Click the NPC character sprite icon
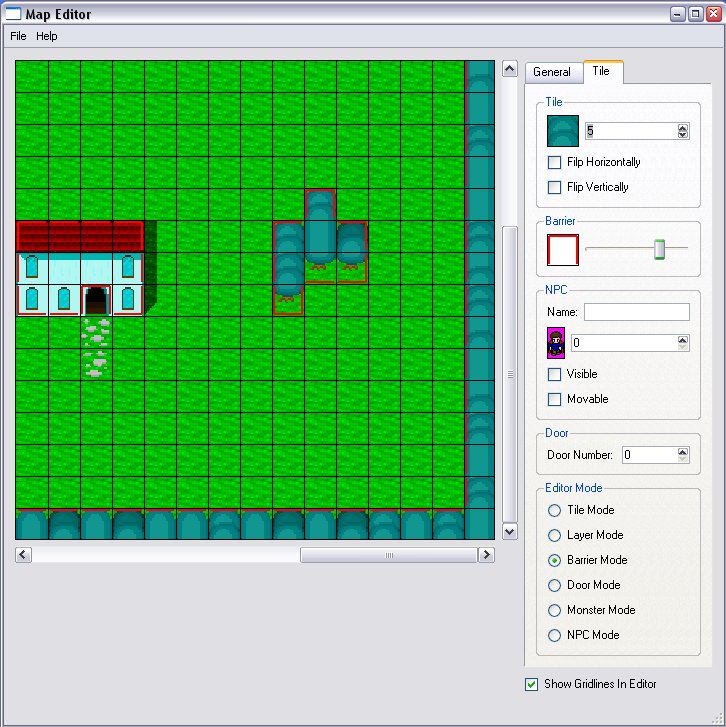 556,342
